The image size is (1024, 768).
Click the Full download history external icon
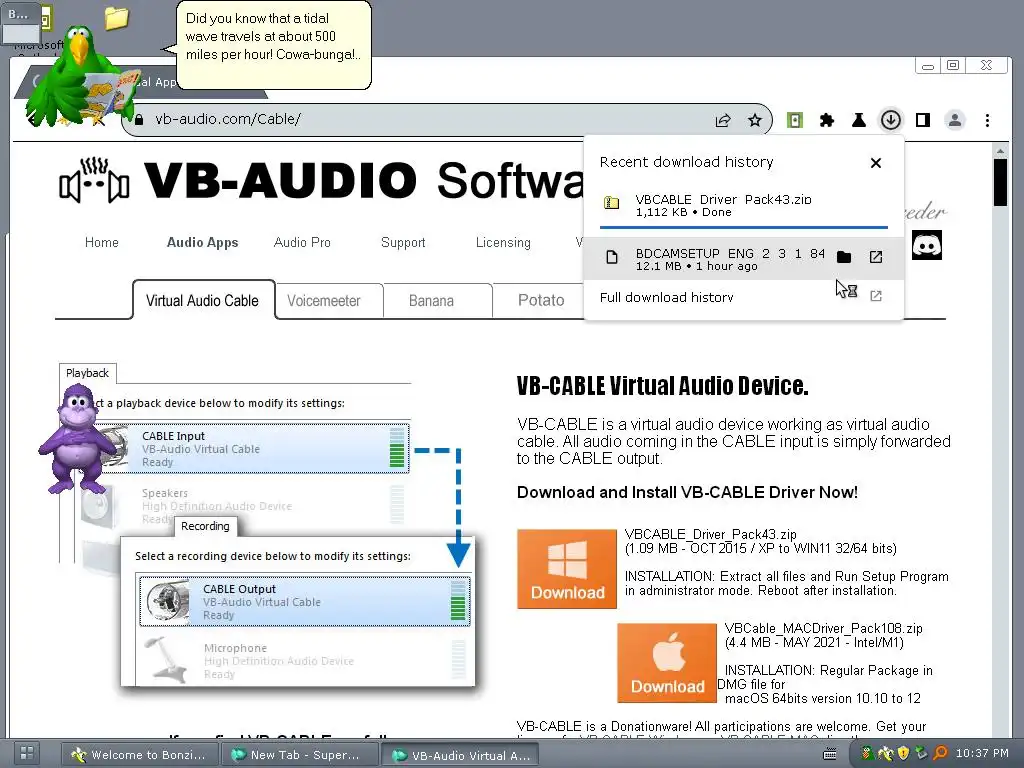point(876,296)
